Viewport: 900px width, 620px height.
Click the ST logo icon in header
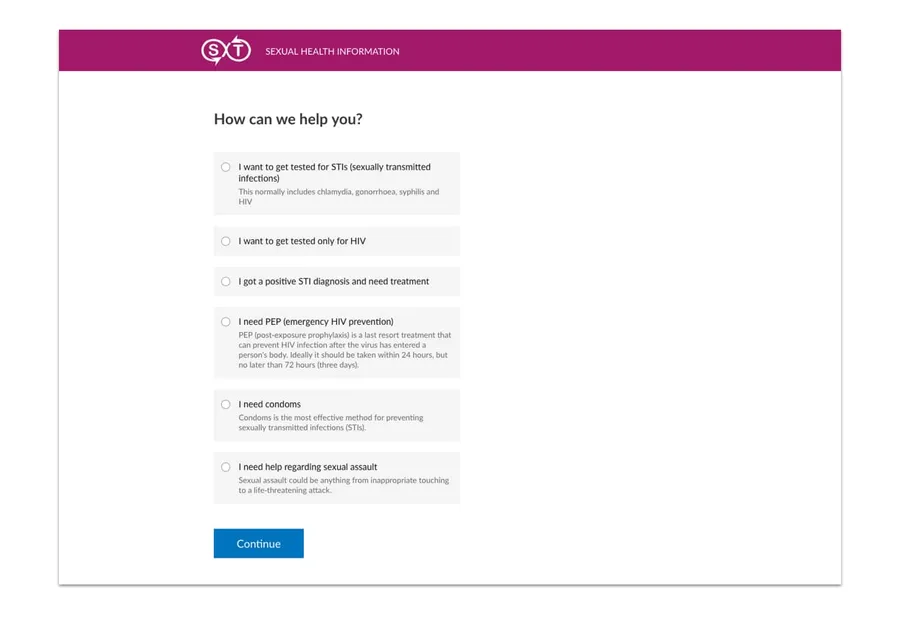[x=225, y=50]
